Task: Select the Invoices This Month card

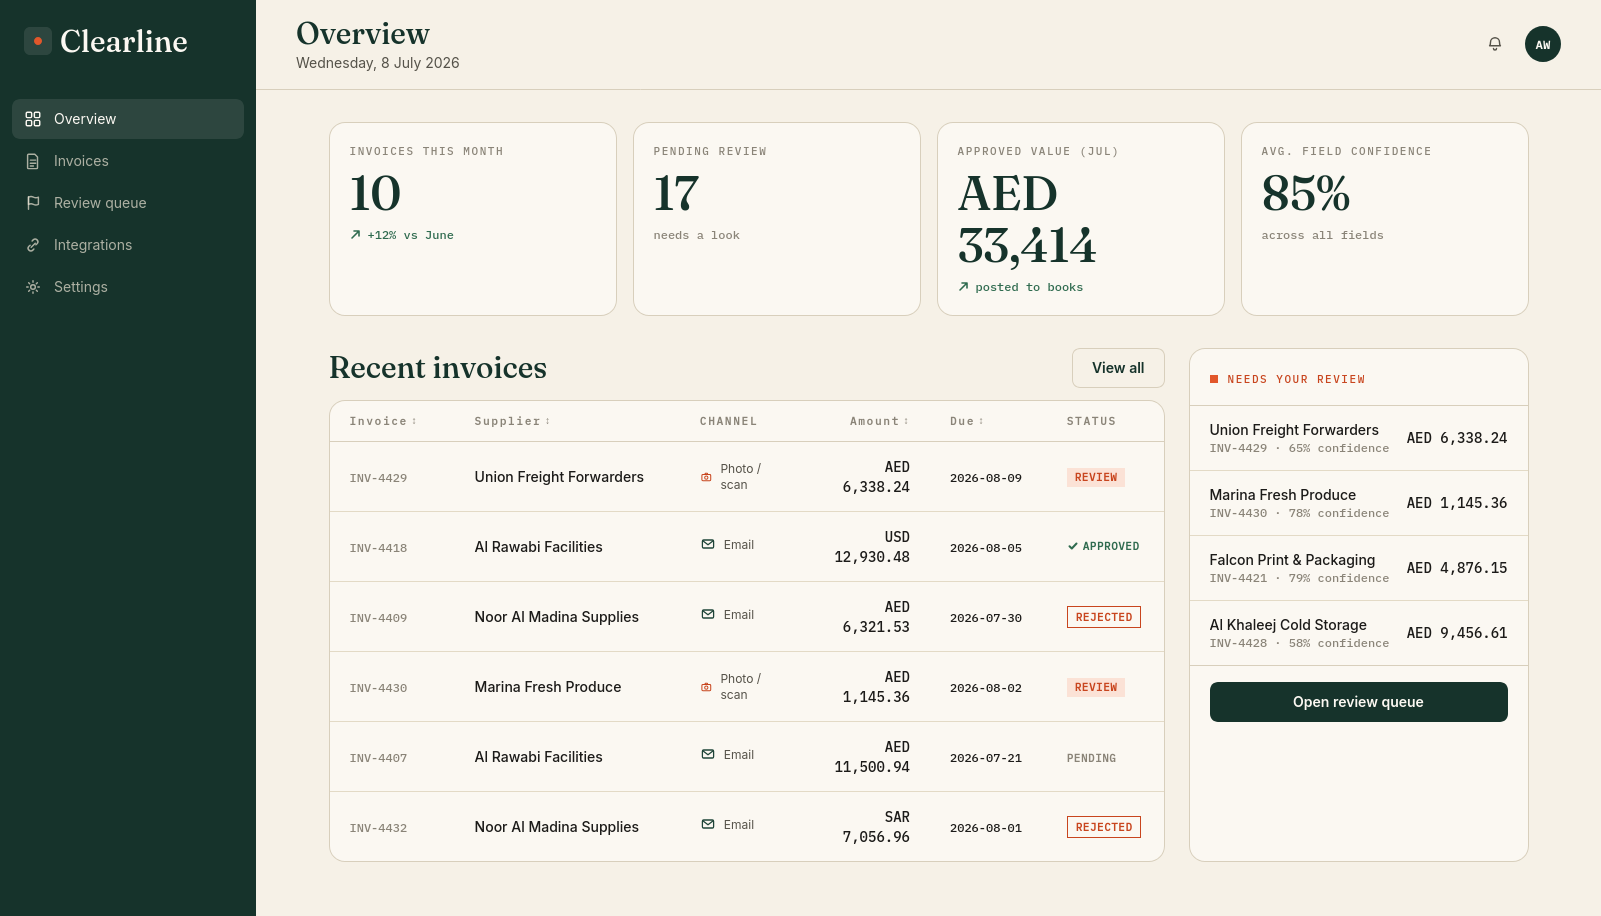Action: [473, 219]
